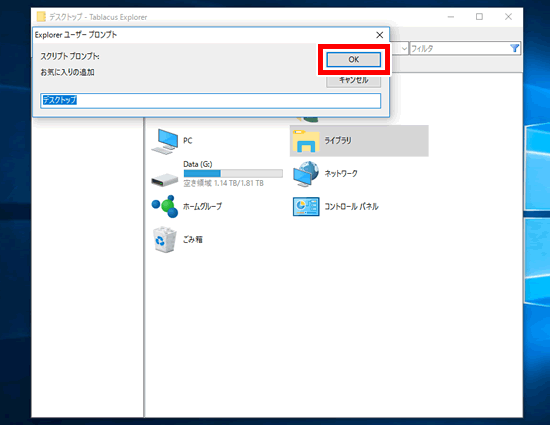The image size is (550, 425).
Task: Select the ホームグループ icon
Action: coord(165,207)
